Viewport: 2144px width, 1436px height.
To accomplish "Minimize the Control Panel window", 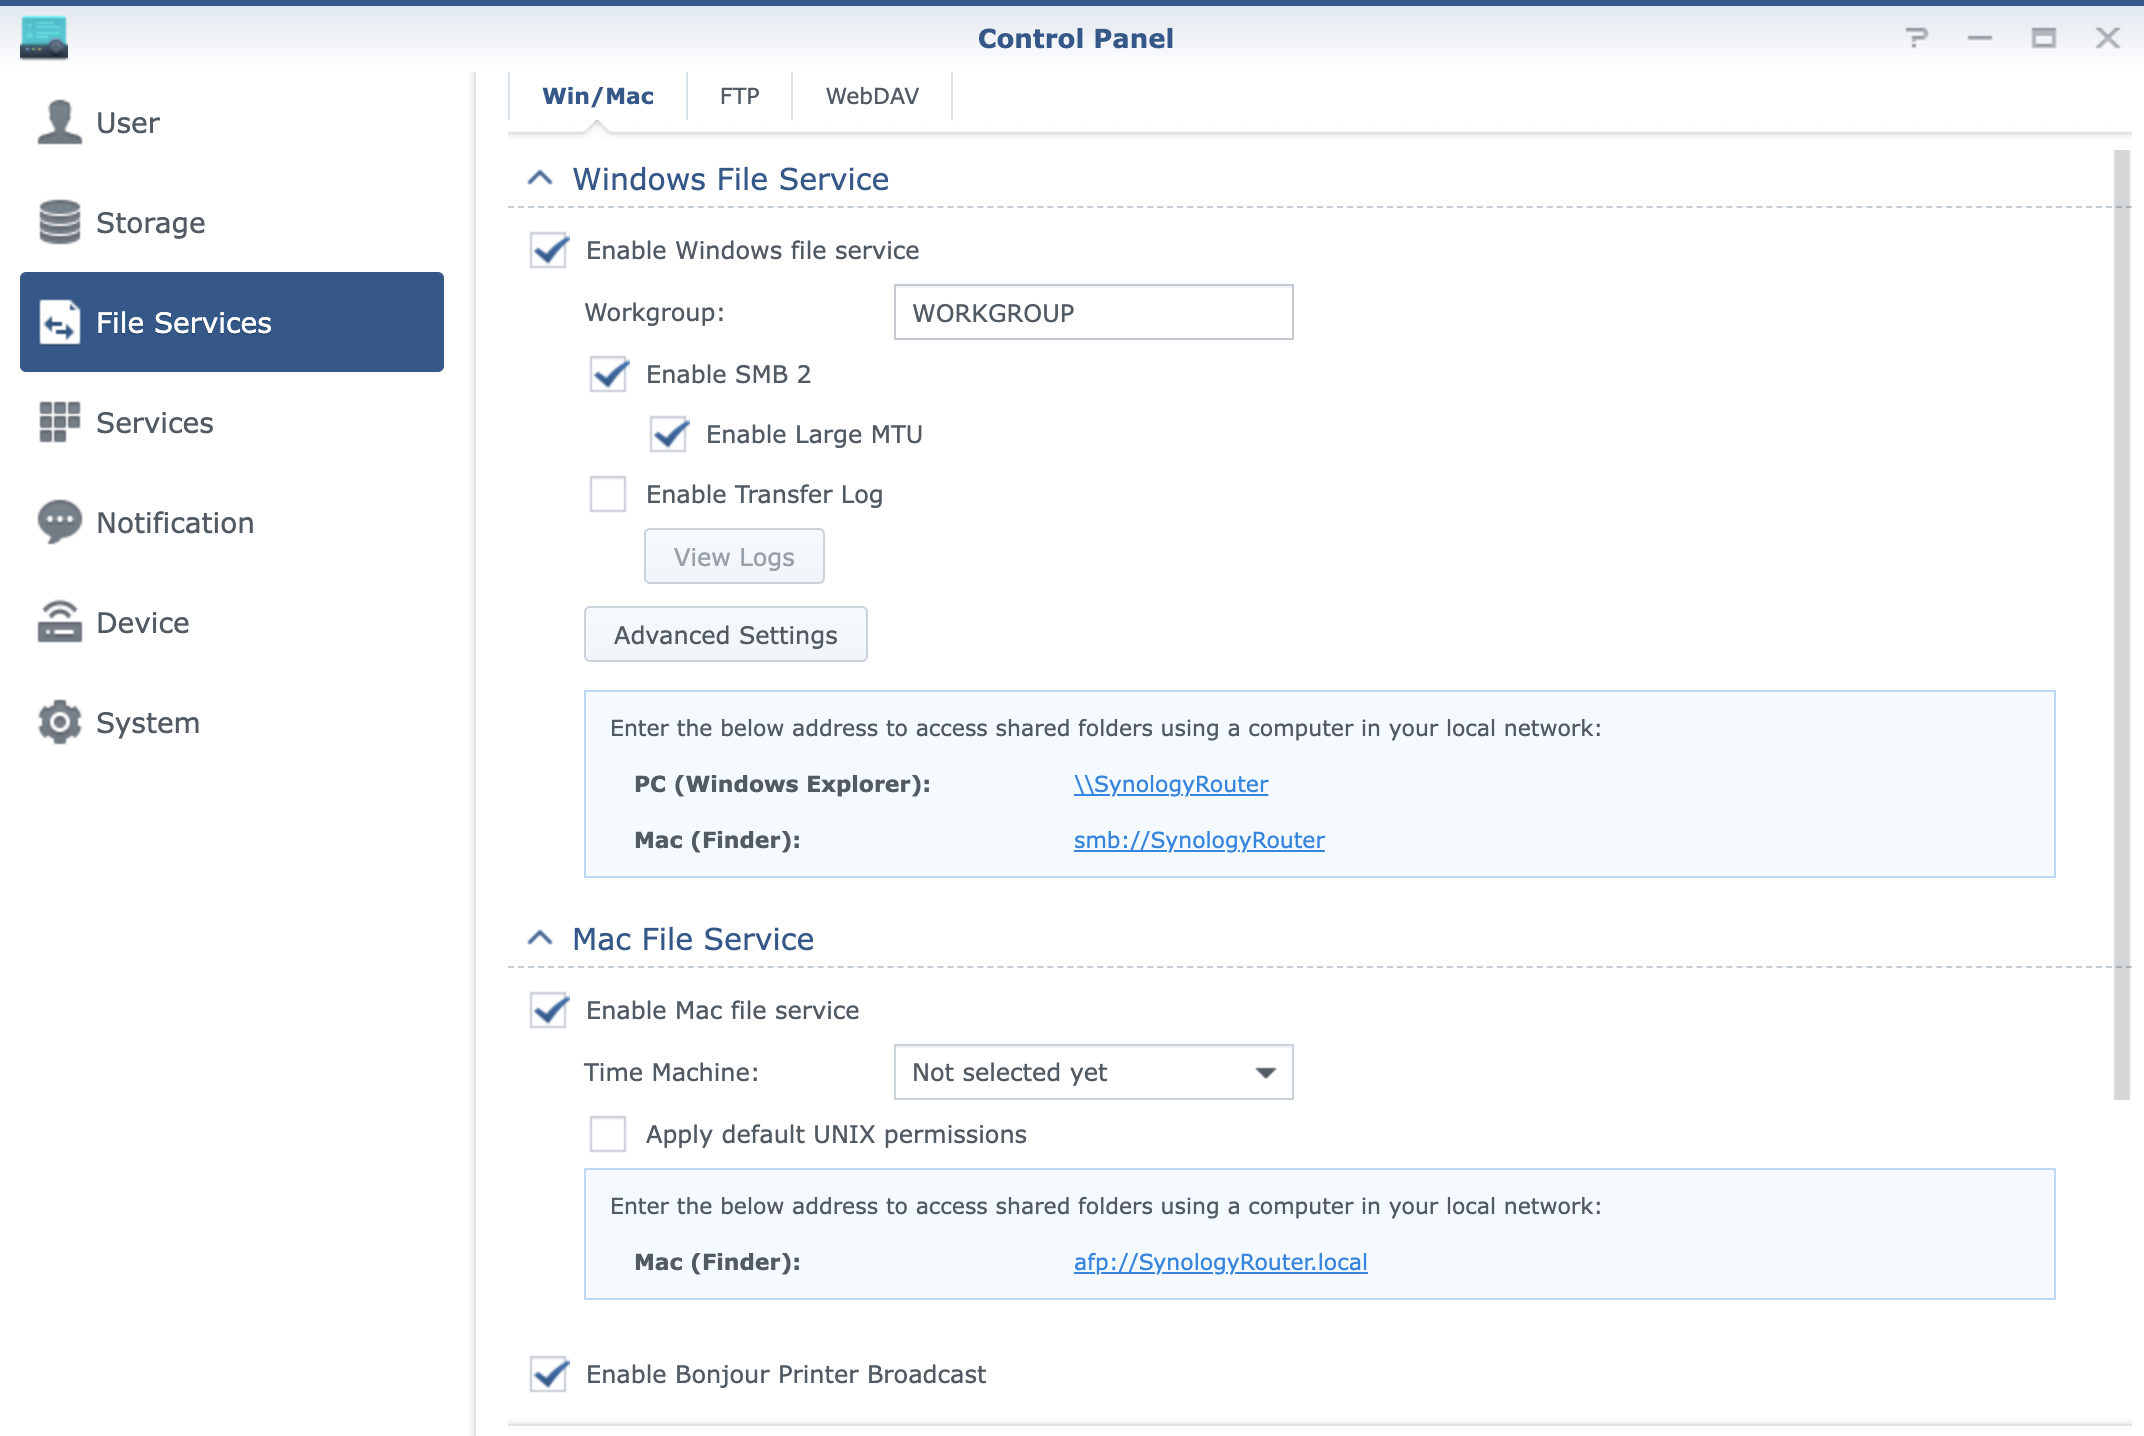I will [1980, 38].
